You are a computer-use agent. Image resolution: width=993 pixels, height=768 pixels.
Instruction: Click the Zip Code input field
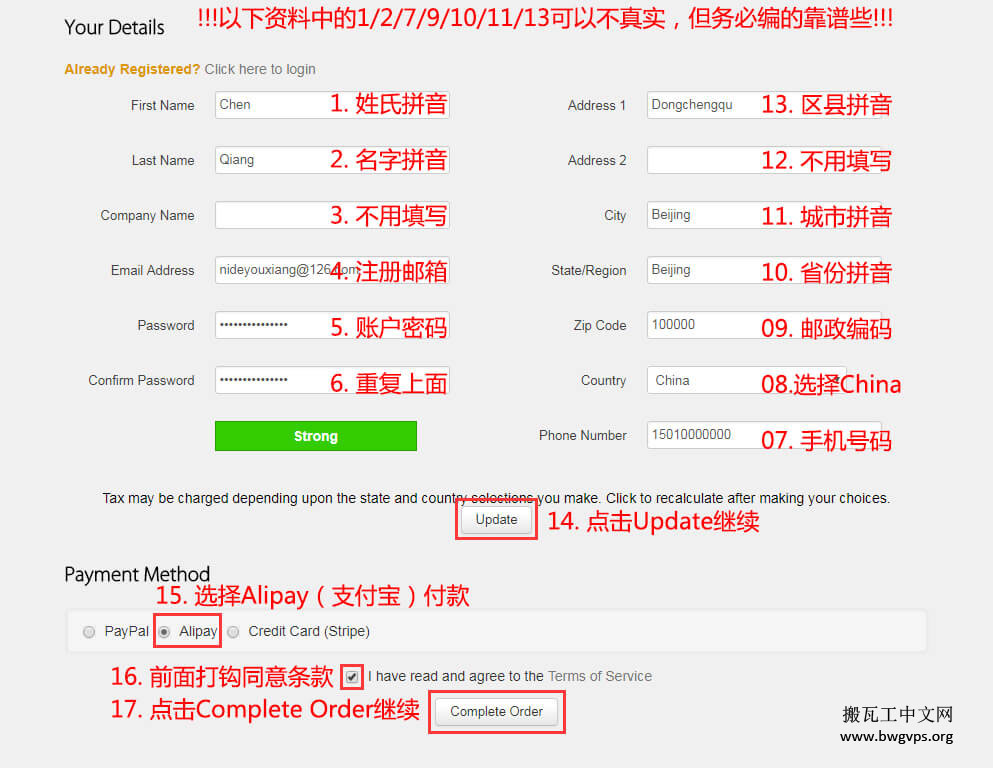[x=764, y=325]
